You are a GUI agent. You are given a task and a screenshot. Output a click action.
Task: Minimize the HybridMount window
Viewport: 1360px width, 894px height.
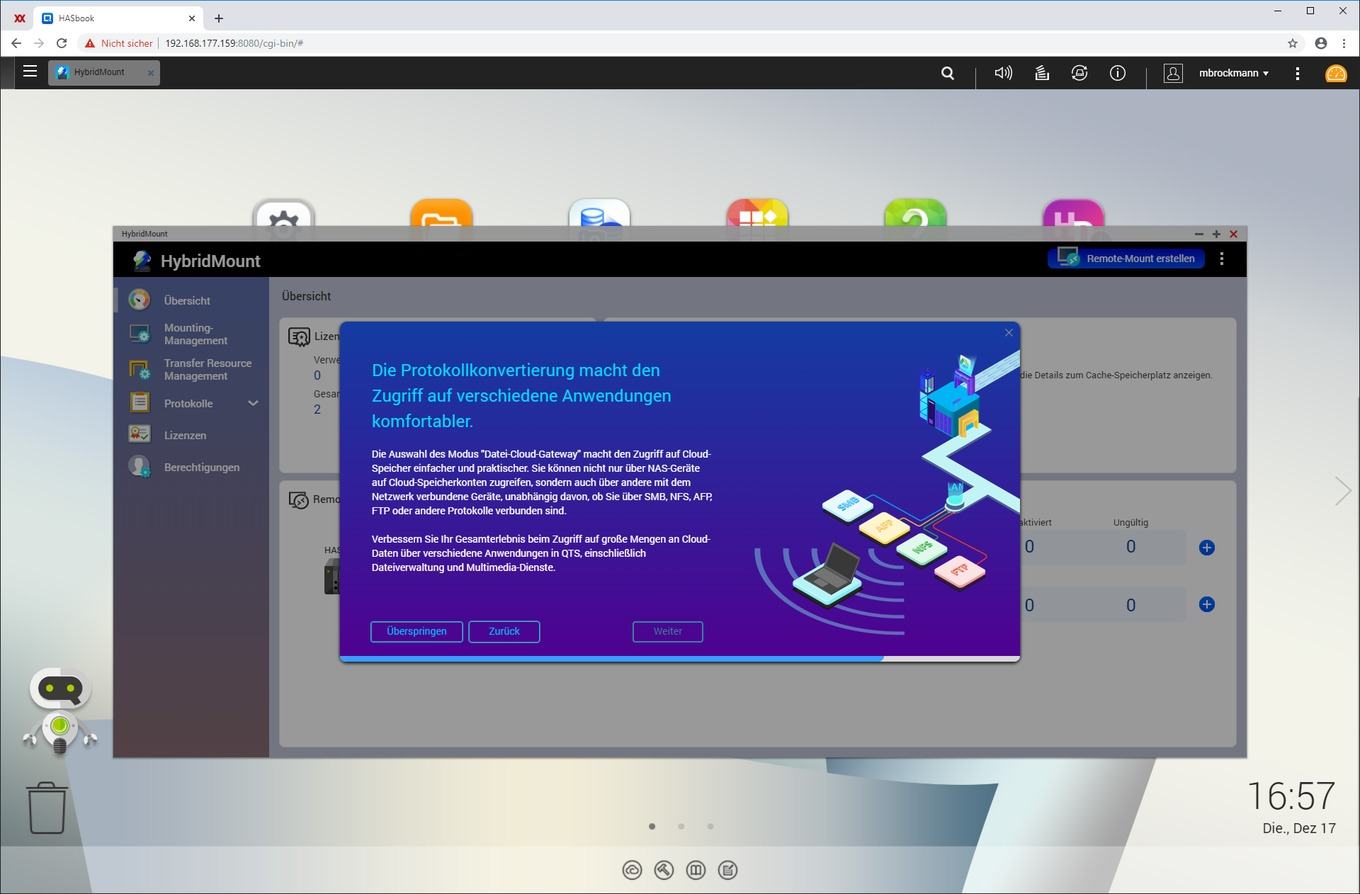pos(1199,234)
